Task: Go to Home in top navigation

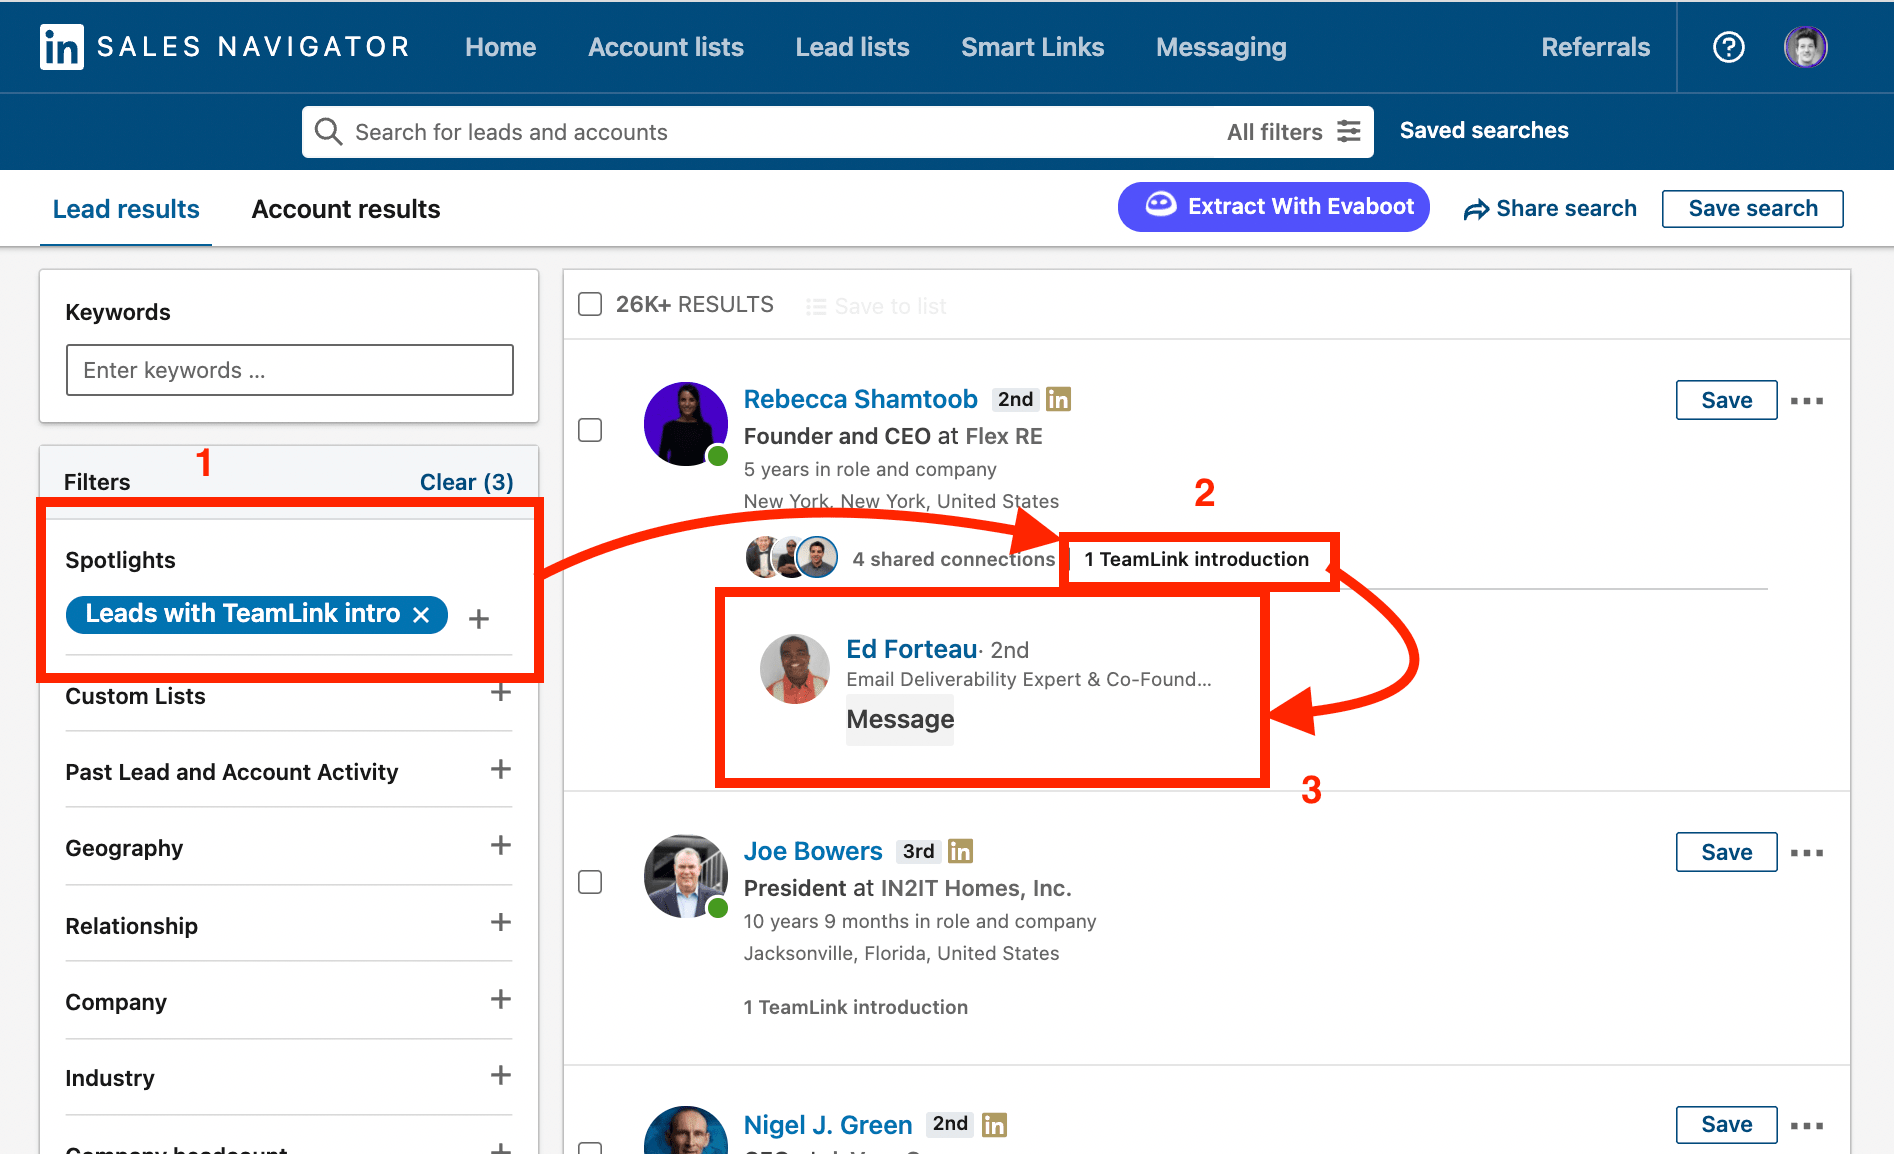Action: point(500,47)
